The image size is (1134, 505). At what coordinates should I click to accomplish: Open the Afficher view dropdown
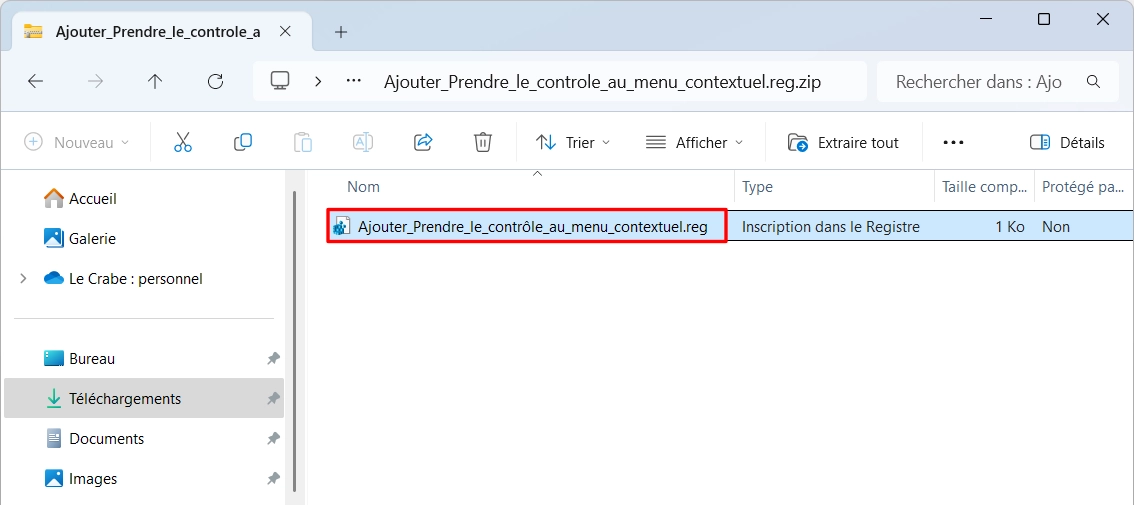point(694,143)
